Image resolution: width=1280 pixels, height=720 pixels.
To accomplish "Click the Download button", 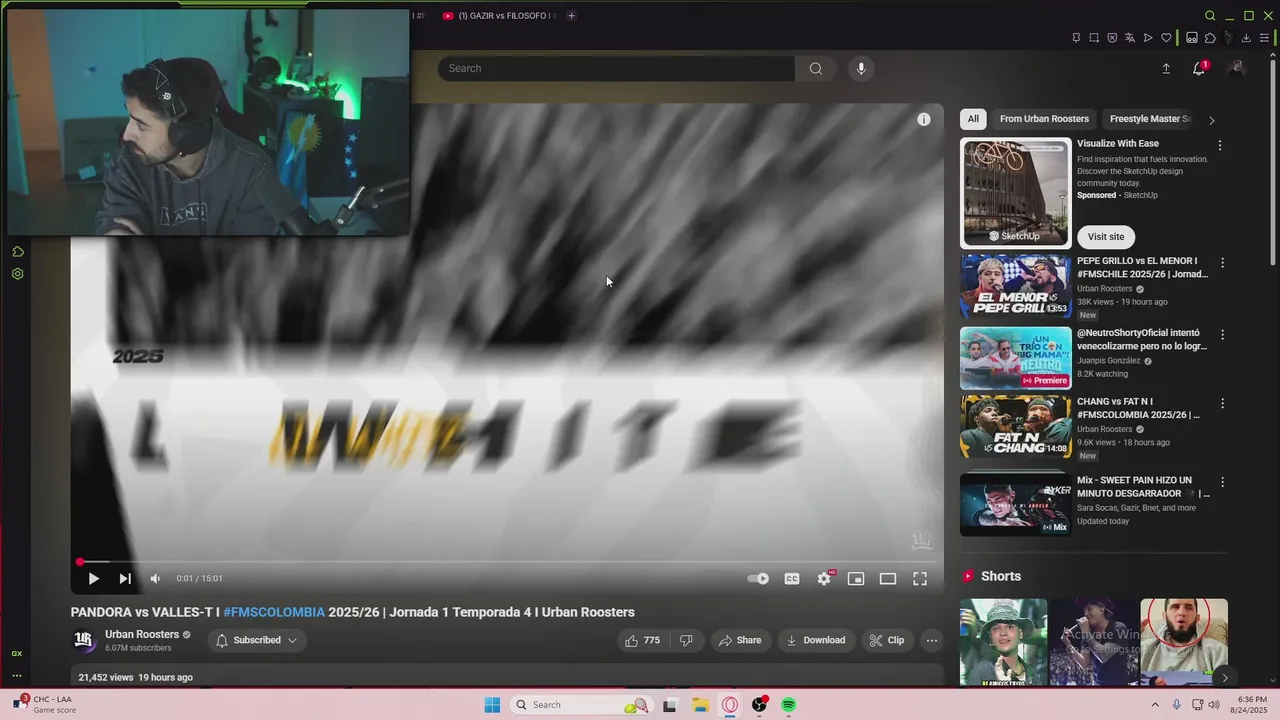I will 816,640.
